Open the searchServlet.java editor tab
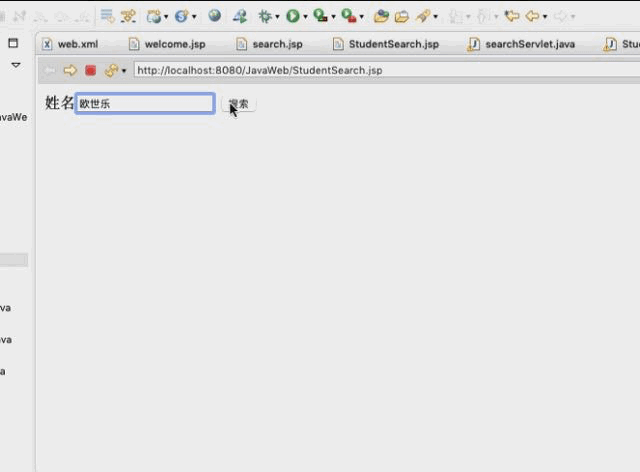This screenshot has height=472, width=640. tap(521, 44)
